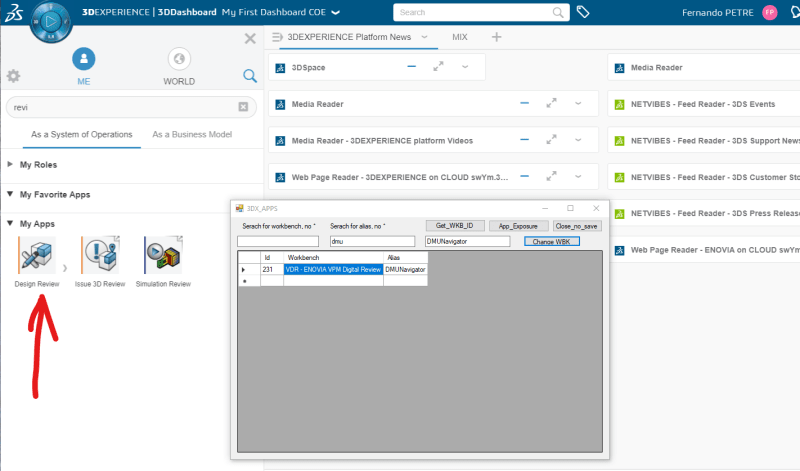Select As a System of Operations tab

coord(82,134)
